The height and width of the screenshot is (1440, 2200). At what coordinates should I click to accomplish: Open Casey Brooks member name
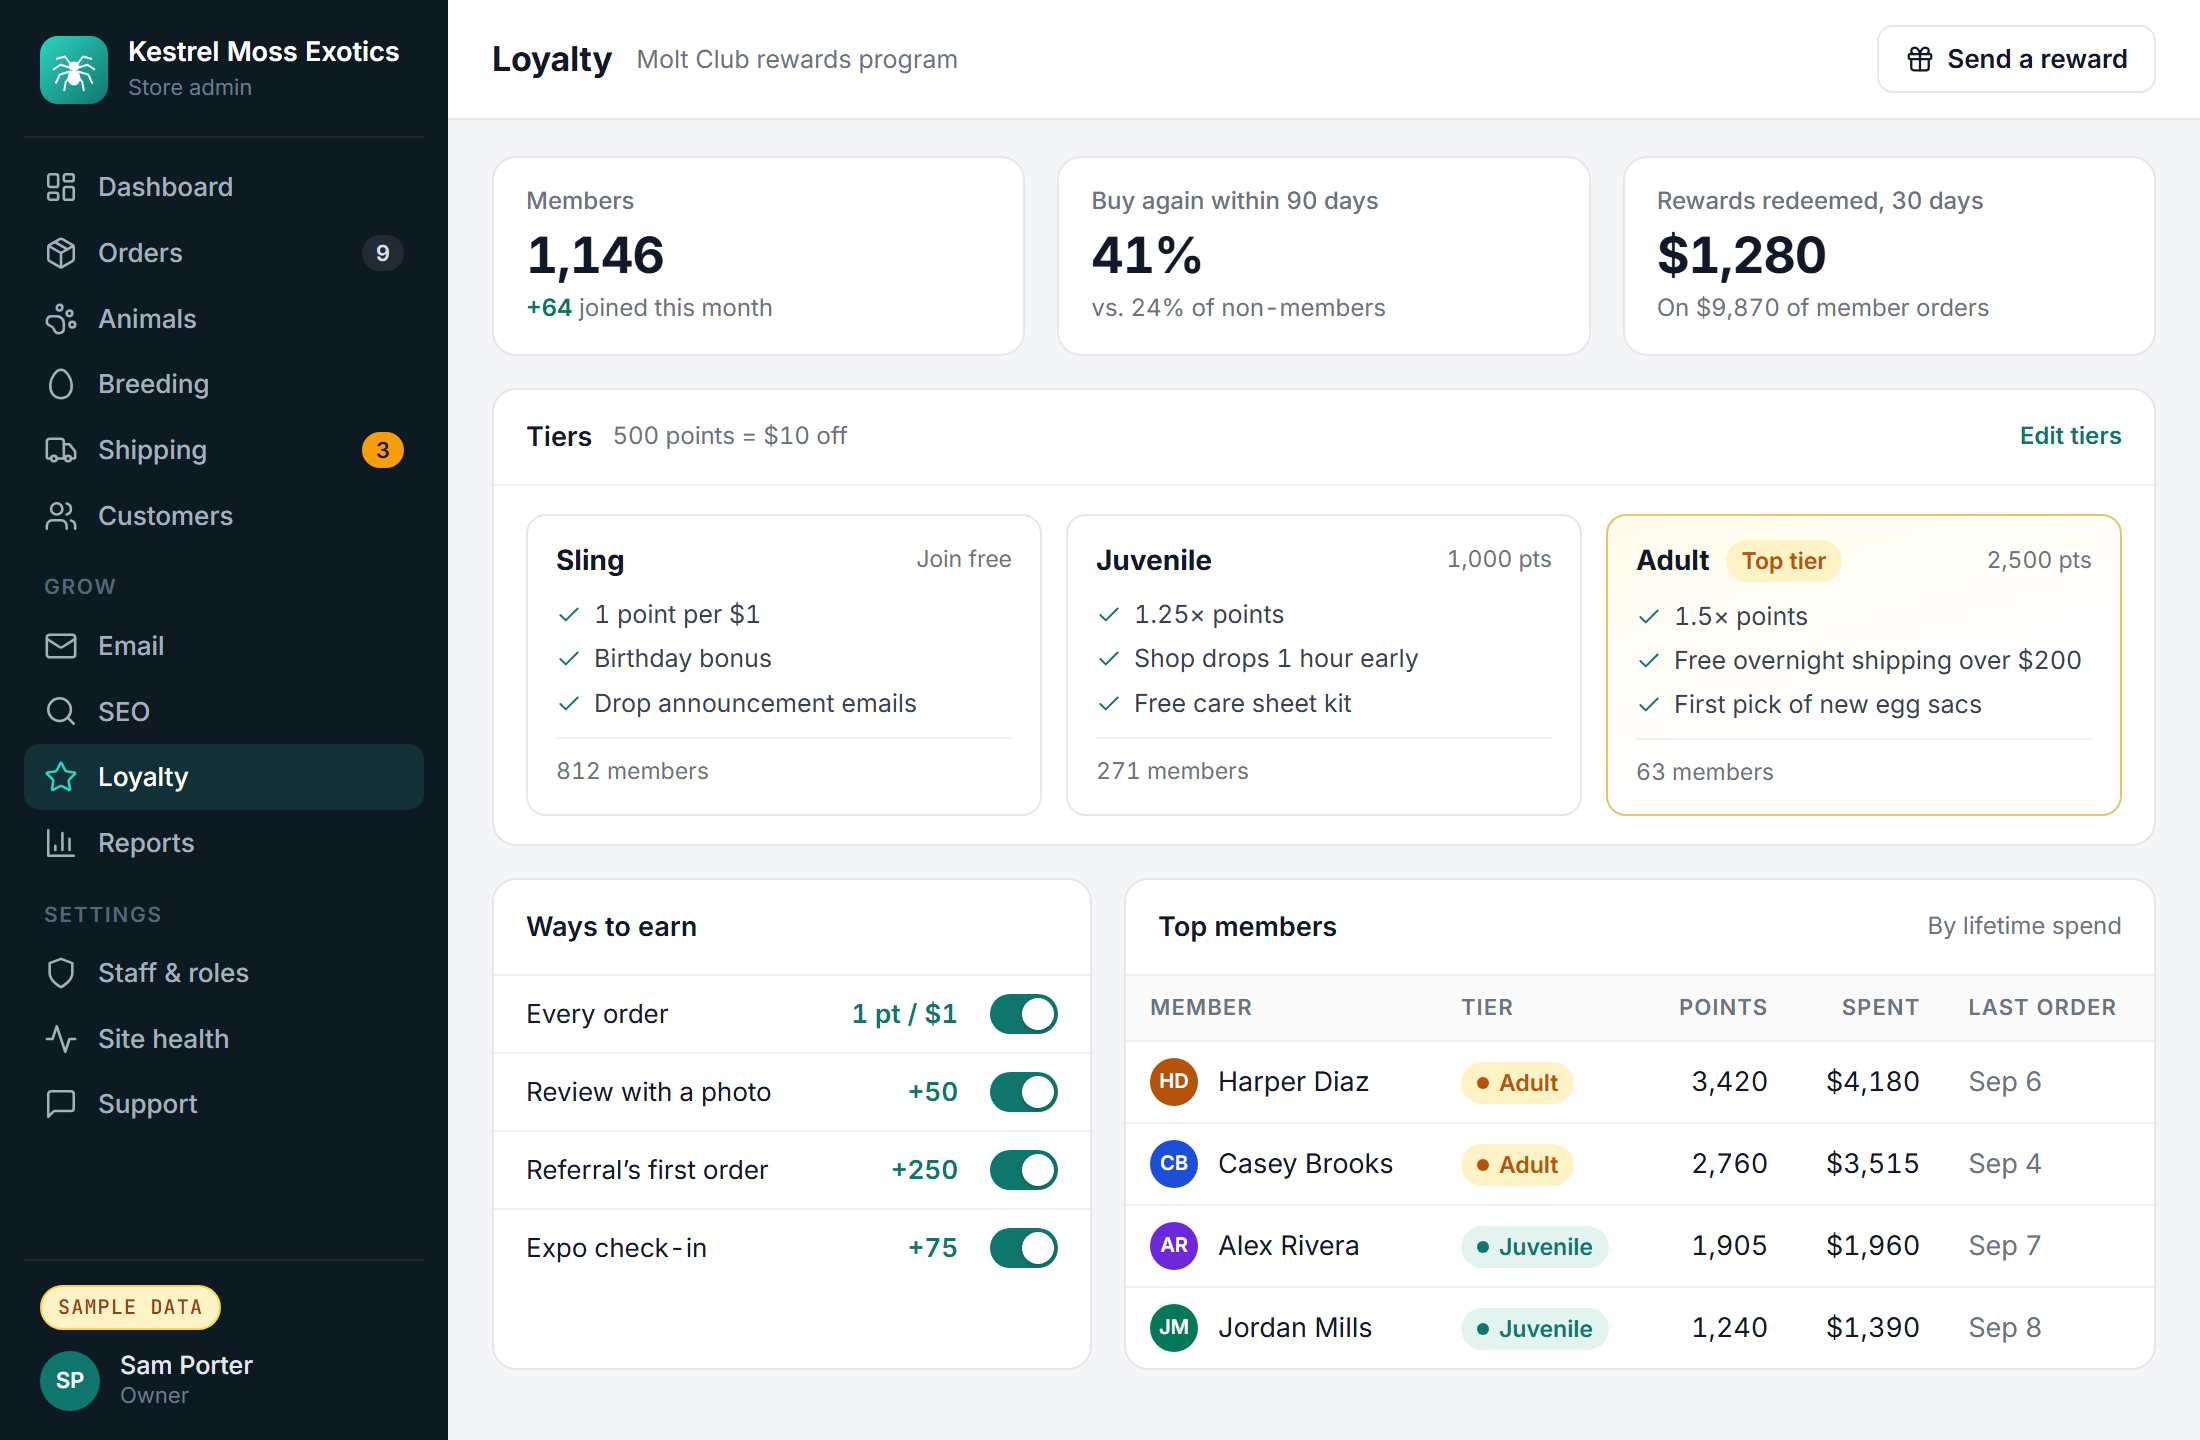(1305, 1164)
